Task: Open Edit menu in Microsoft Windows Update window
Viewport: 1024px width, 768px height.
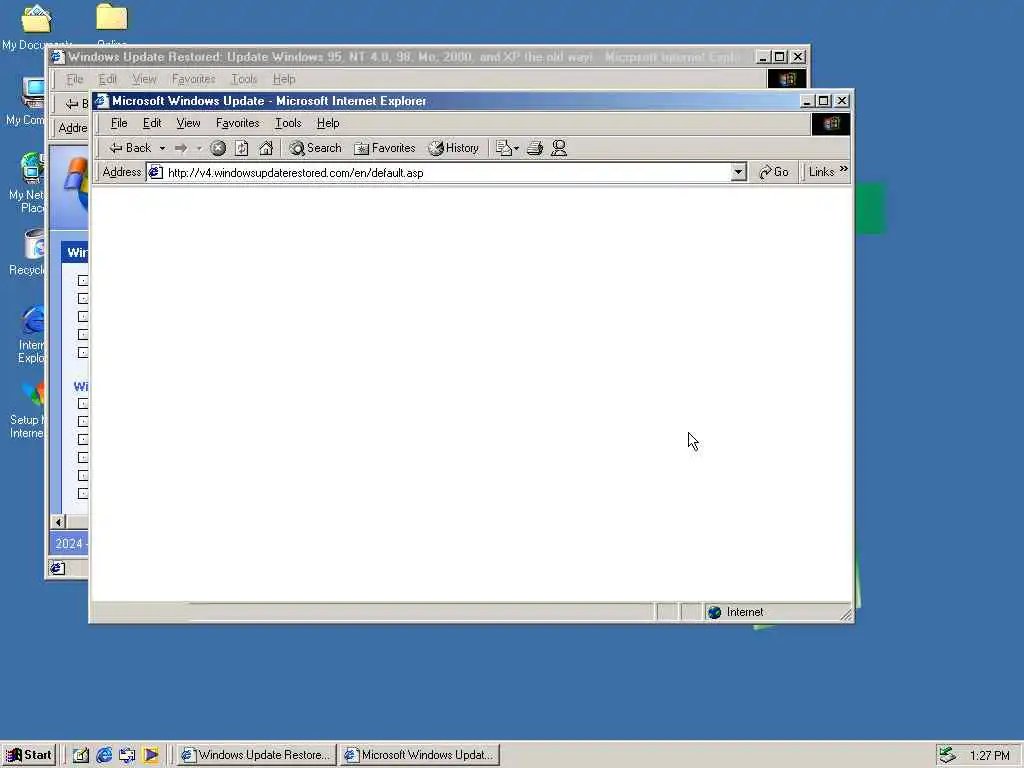Action: [x=152, y=123]
